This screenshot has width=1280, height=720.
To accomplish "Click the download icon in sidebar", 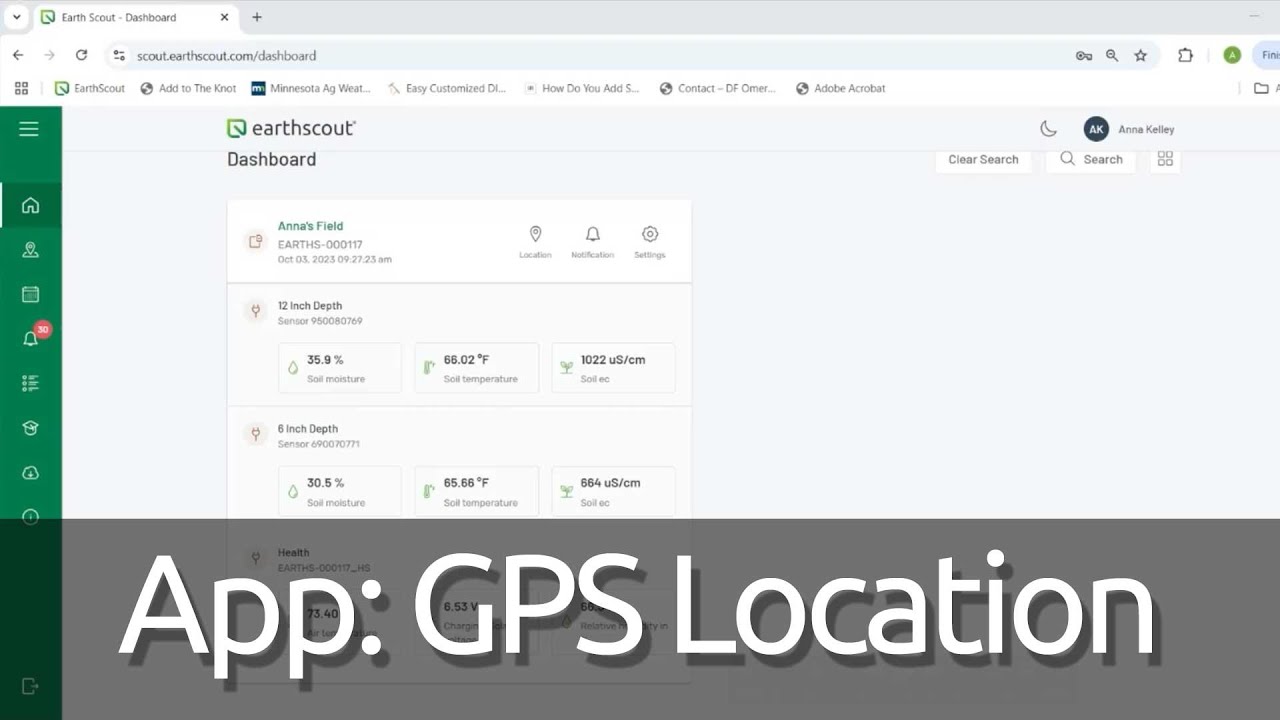I will pos(30,473).
